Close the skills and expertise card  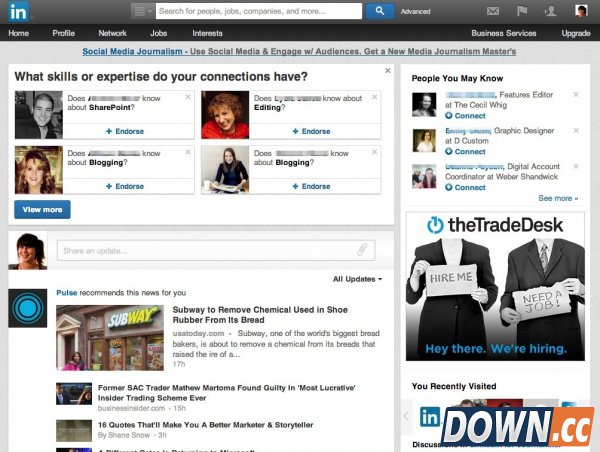point(388,71)
